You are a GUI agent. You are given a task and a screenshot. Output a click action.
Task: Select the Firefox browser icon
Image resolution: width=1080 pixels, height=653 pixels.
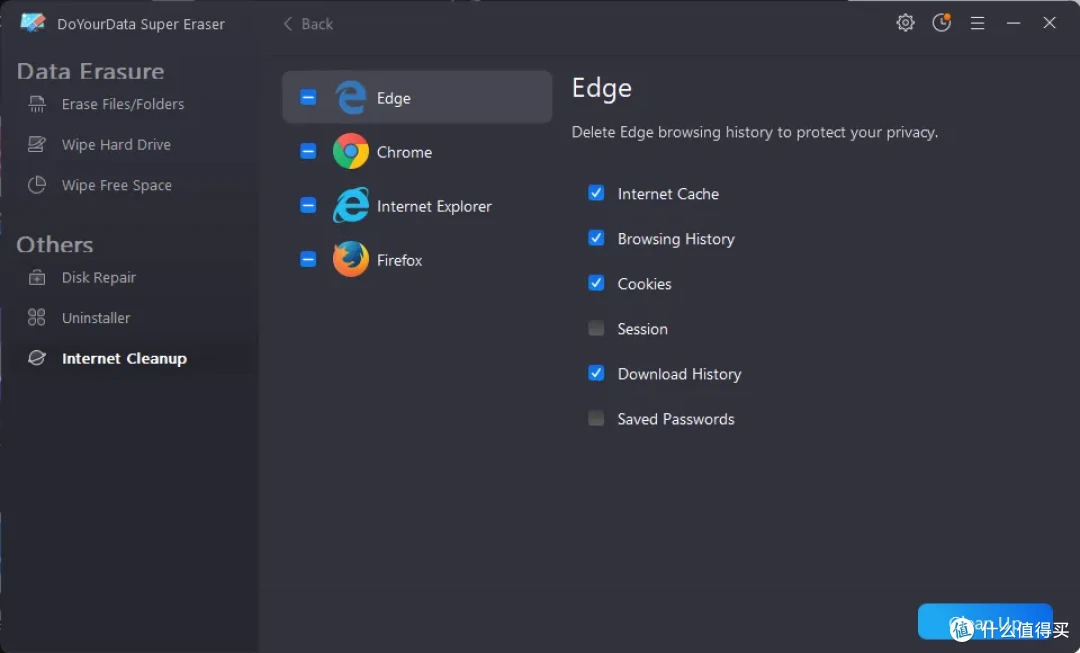[351, 259]
